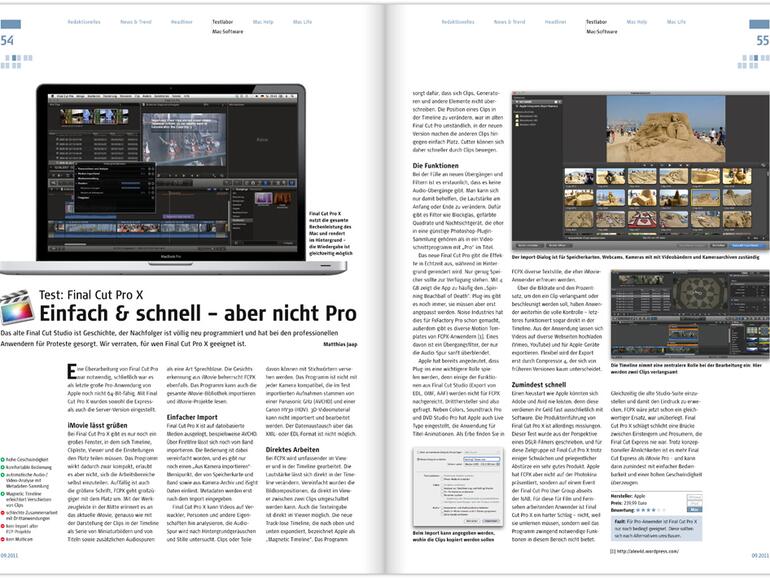The height and width of the screenshot is (578, 770).
Task: Open 'Mac Help' in page 55 header
Action: [637, 22]
